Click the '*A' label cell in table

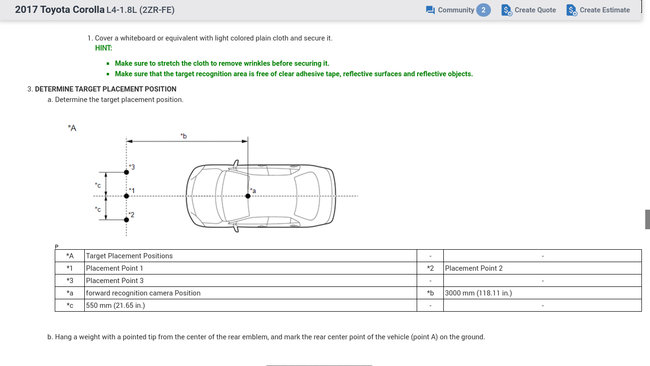pyautogui.click(x=70, y=256)
